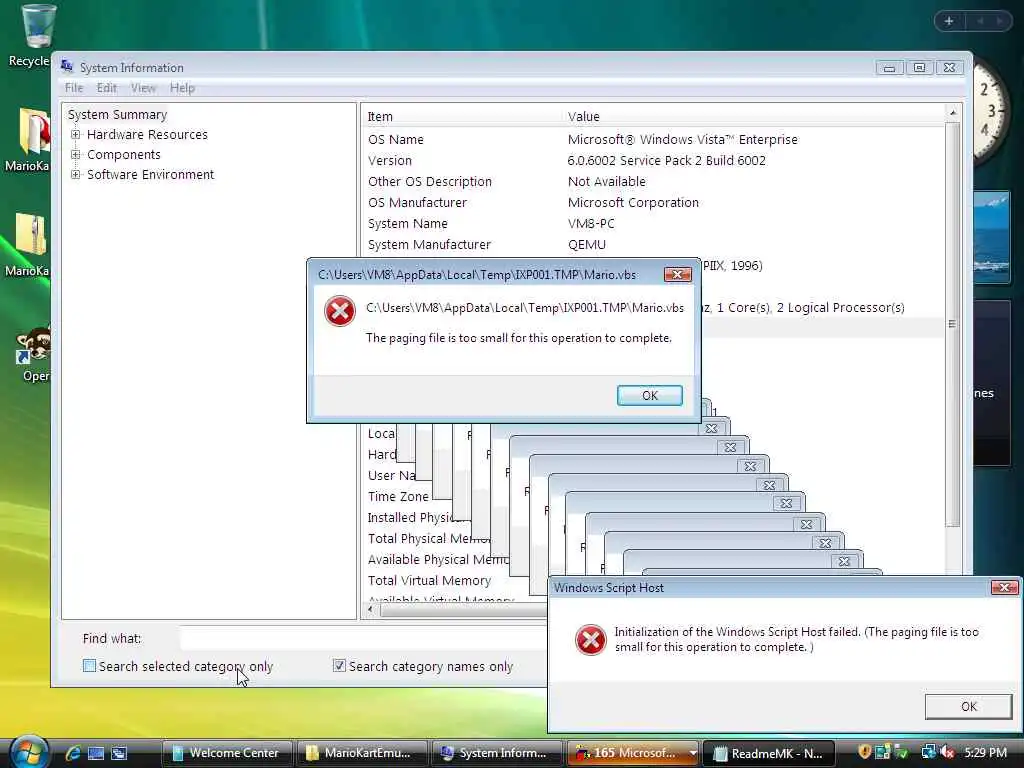1024x768 pixels.
Task: Click the Find what input field
Action: point(362,638)
